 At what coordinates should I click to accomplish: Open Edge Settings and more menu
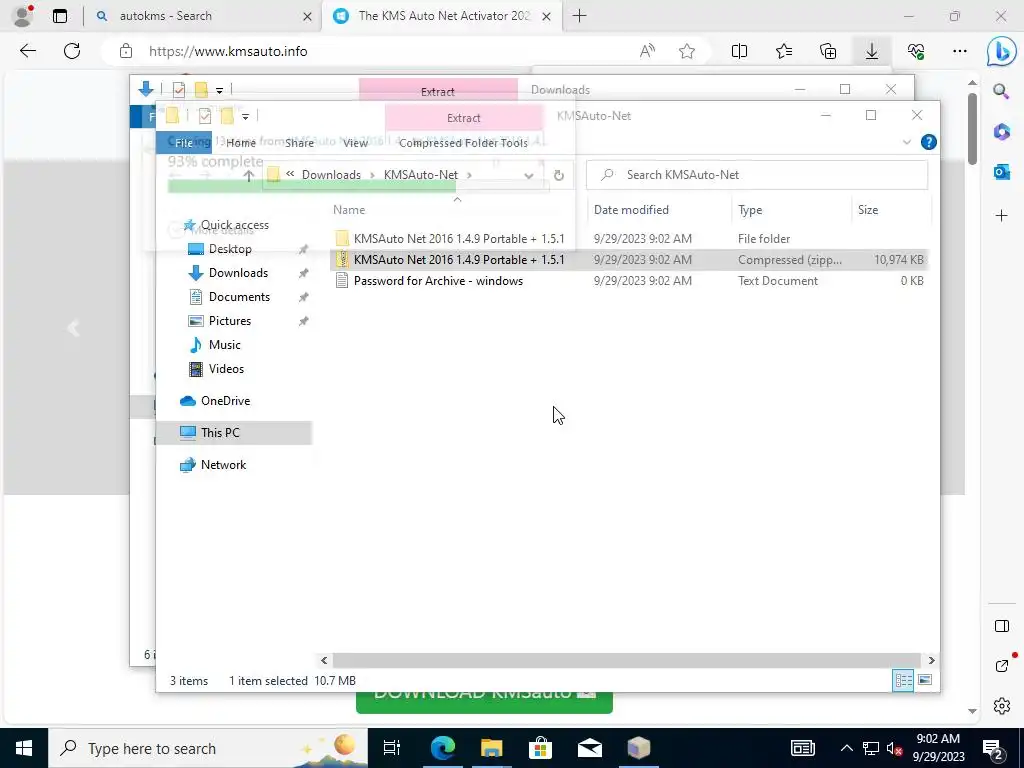[x=960, y=51]
